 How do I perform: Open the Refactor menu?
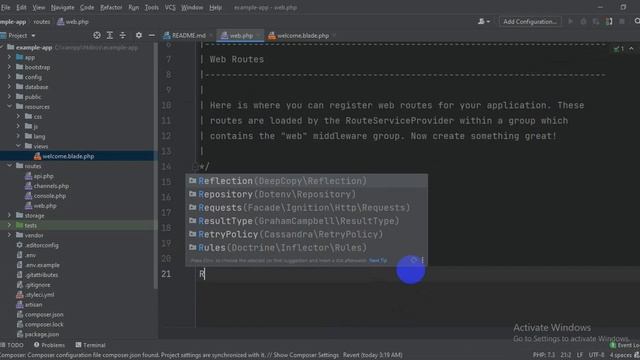pos(111,7)
